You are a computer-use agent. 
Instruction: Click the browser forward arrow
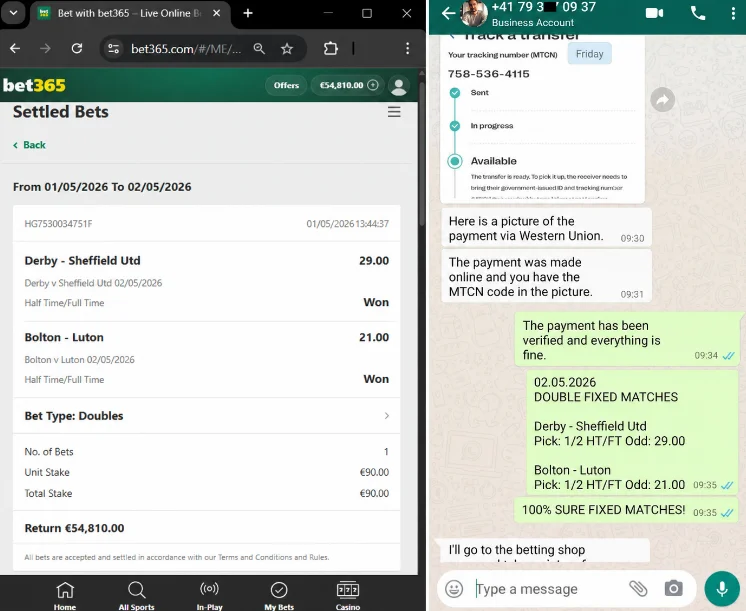click(x=45, y=48)
